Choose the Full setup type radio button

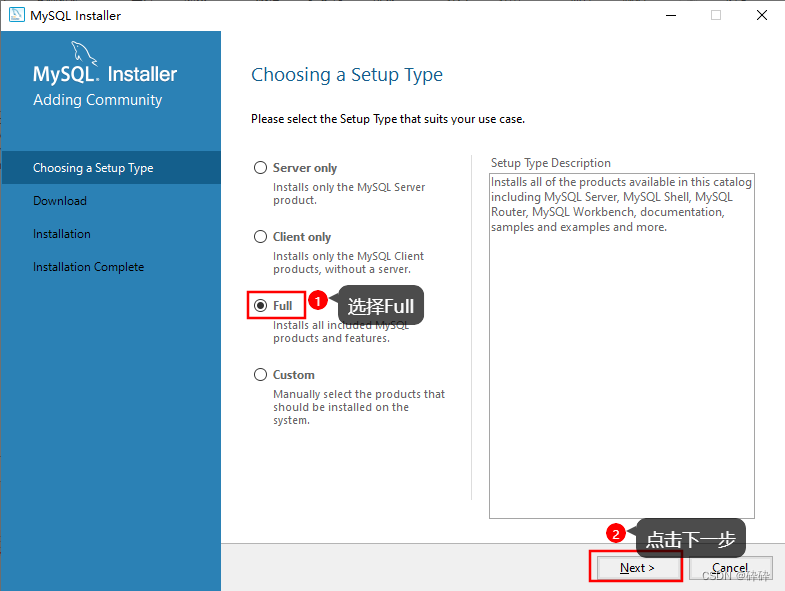(x=260, y=306)
